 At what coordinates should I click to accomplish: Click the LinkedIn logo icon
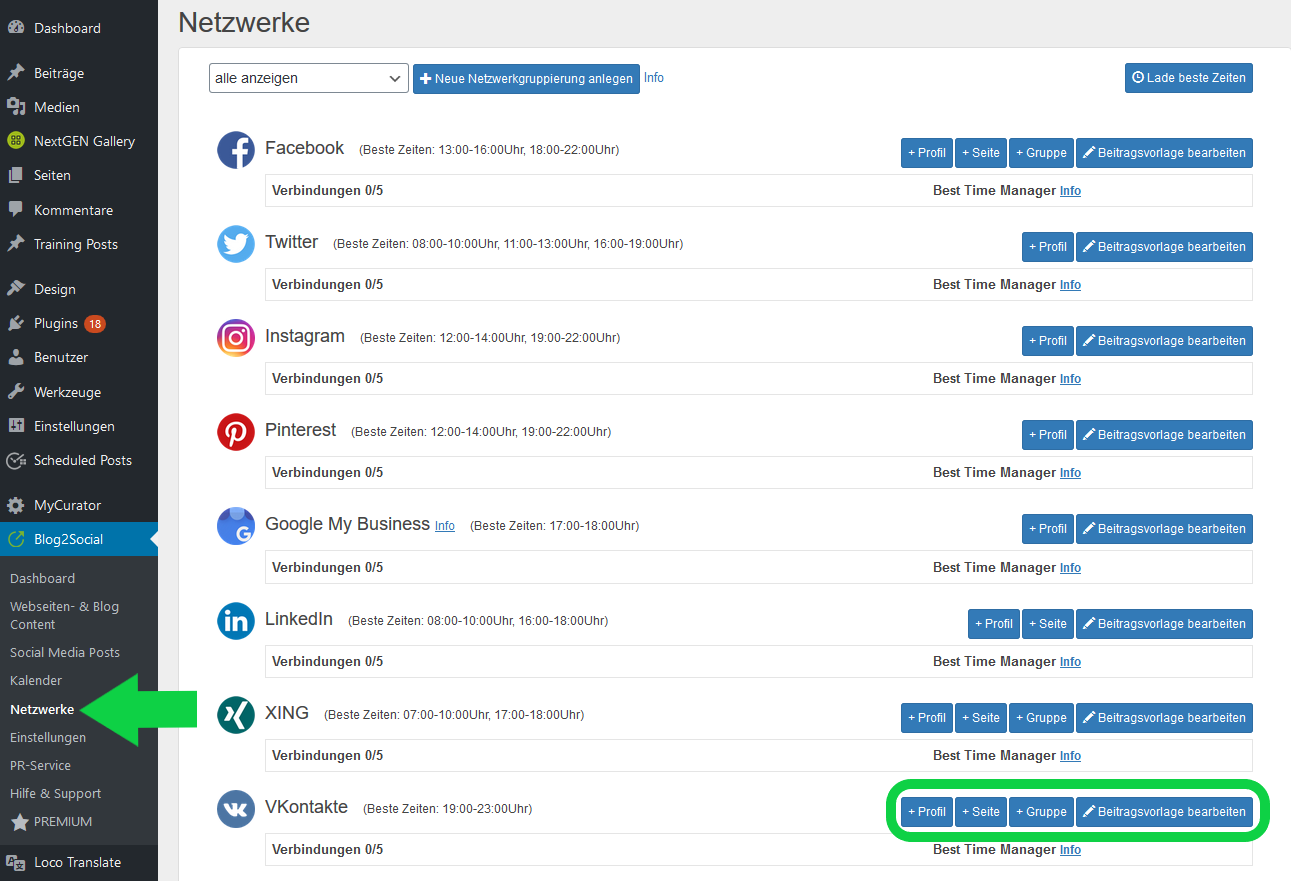236,621
